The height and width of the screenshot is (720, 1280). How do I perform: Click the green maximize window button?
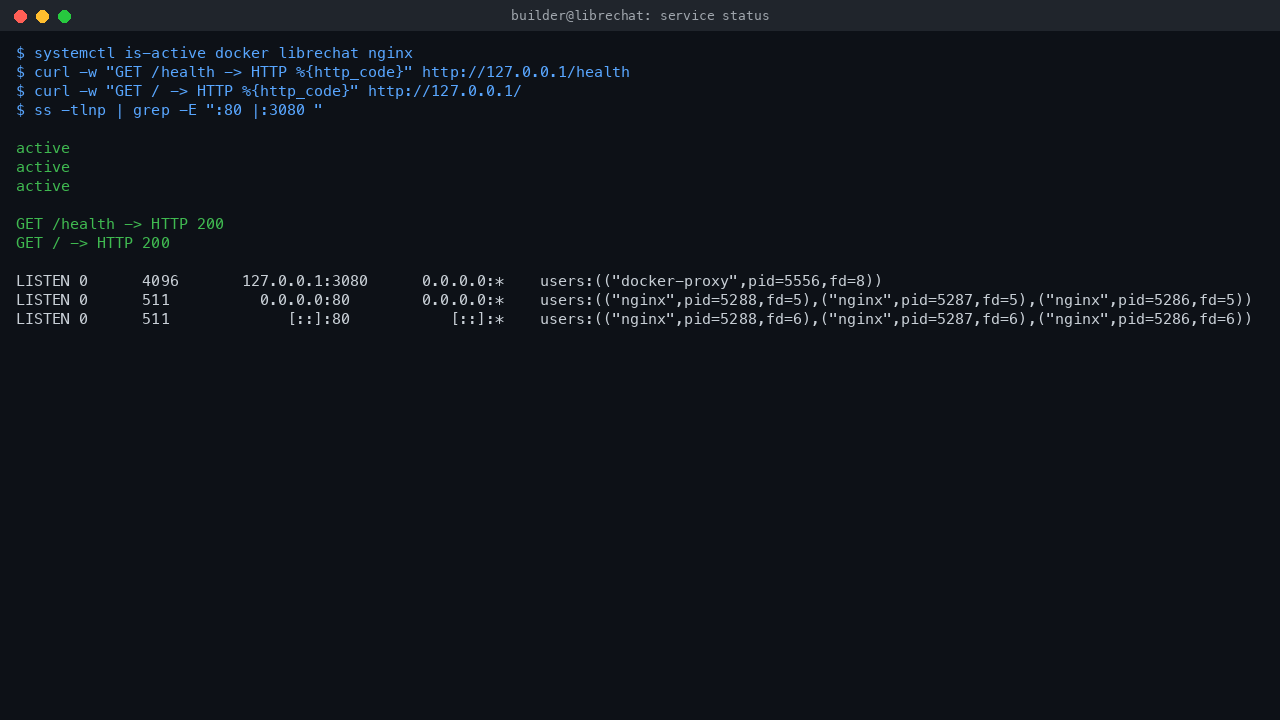click(64, 16)
